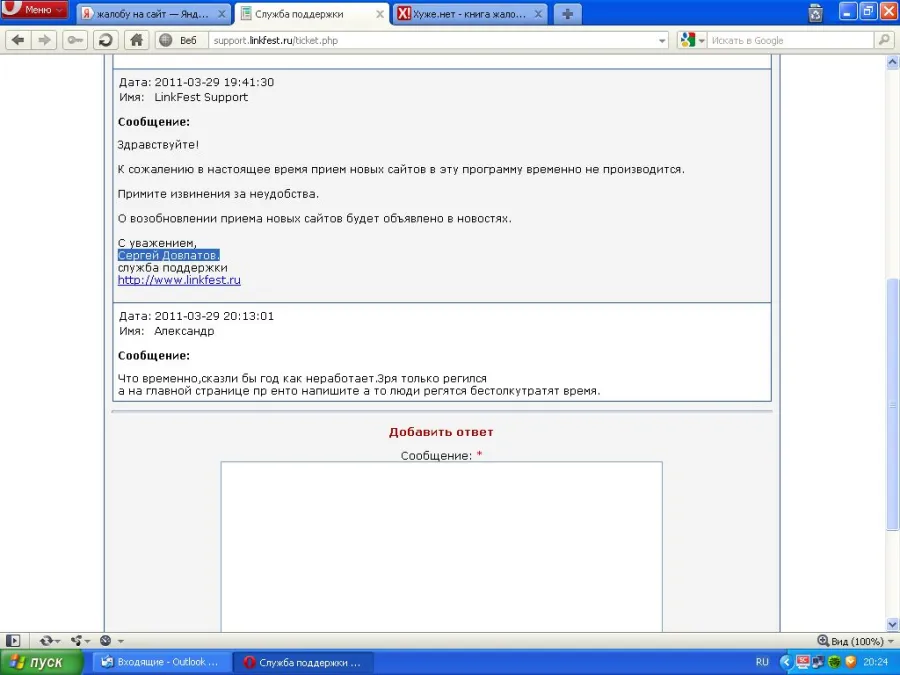900x675 pixels.
Task: Click the 'Добавить ответ' heading
Action: 441,432
